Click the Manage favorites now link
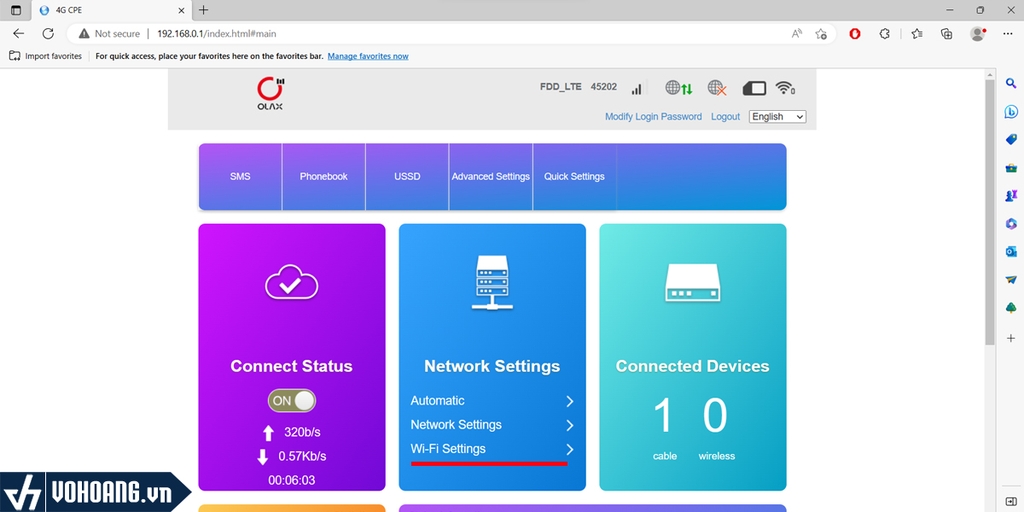This screenshot has height=512, width=1024. 368,57
